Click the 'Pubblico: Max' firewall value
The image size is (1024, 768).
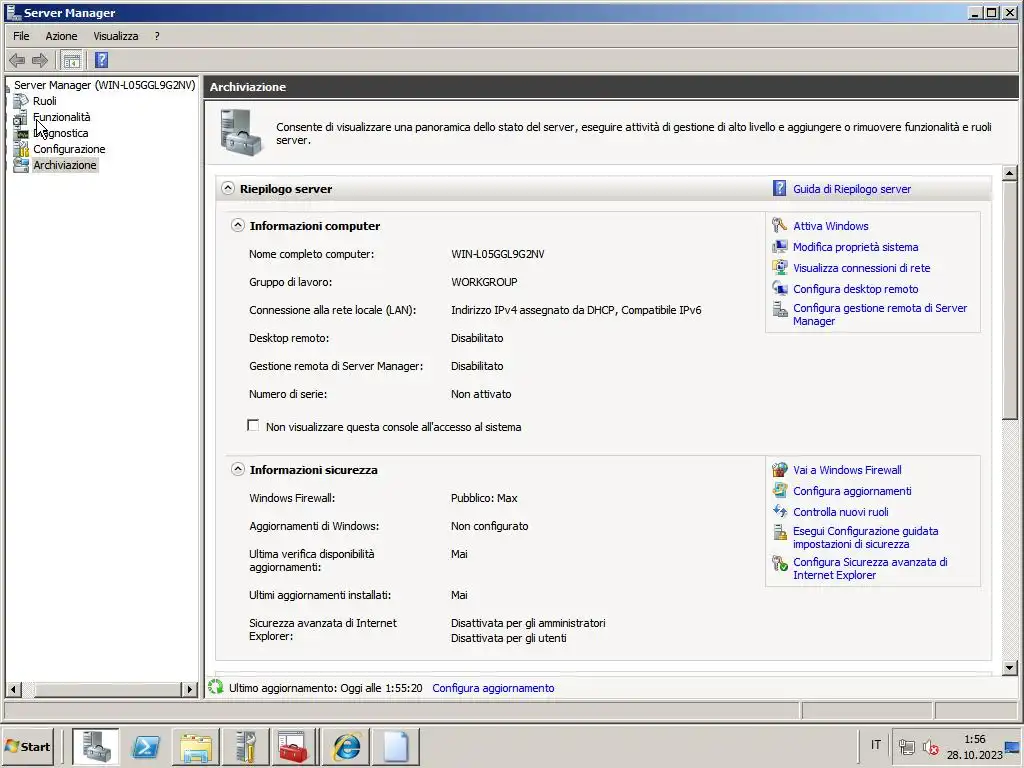tap(484, 498)
